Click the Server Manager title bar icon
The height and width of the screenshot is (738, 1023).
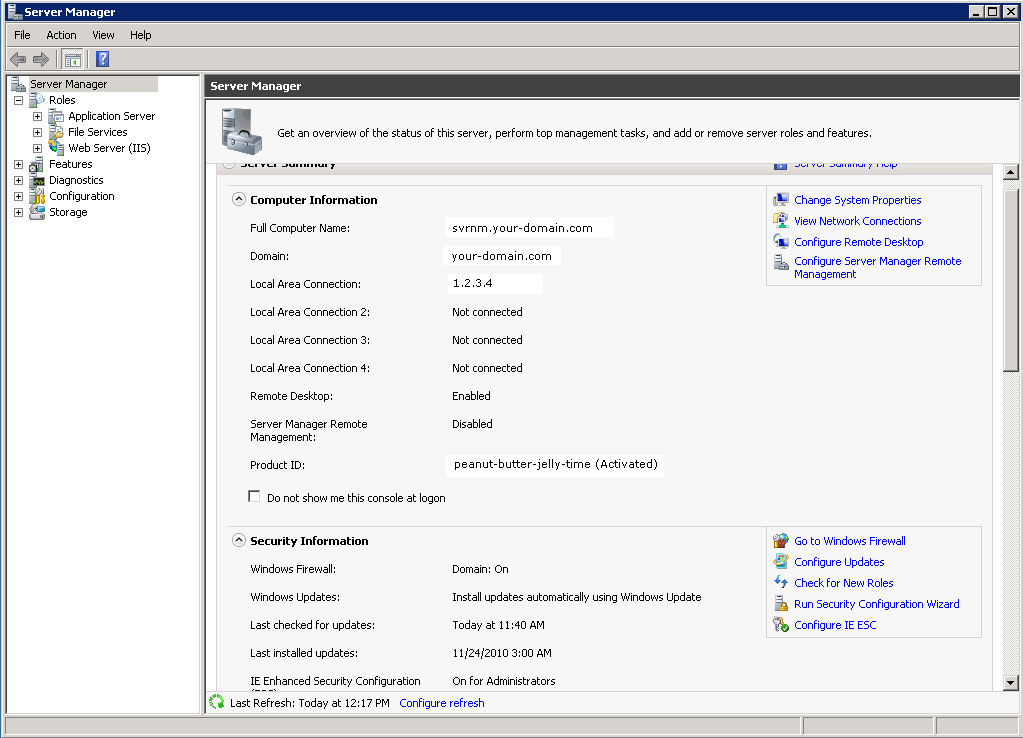(x=14, y=11)
